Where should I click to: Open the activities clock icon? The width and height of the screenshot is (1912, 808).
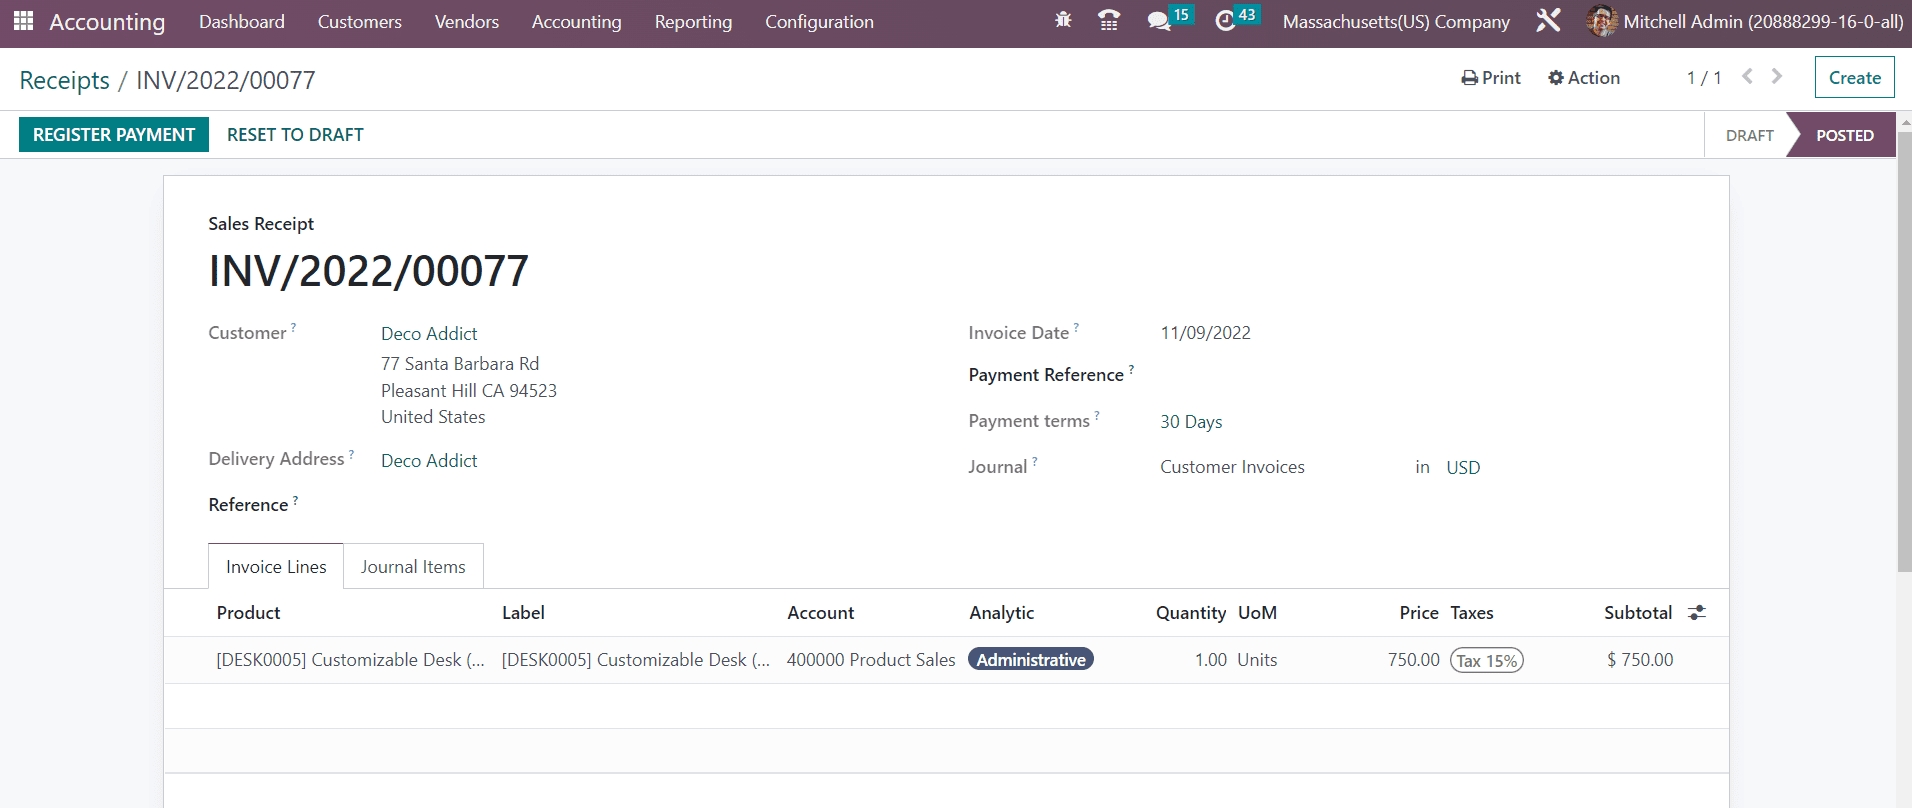pos(1225,21)
